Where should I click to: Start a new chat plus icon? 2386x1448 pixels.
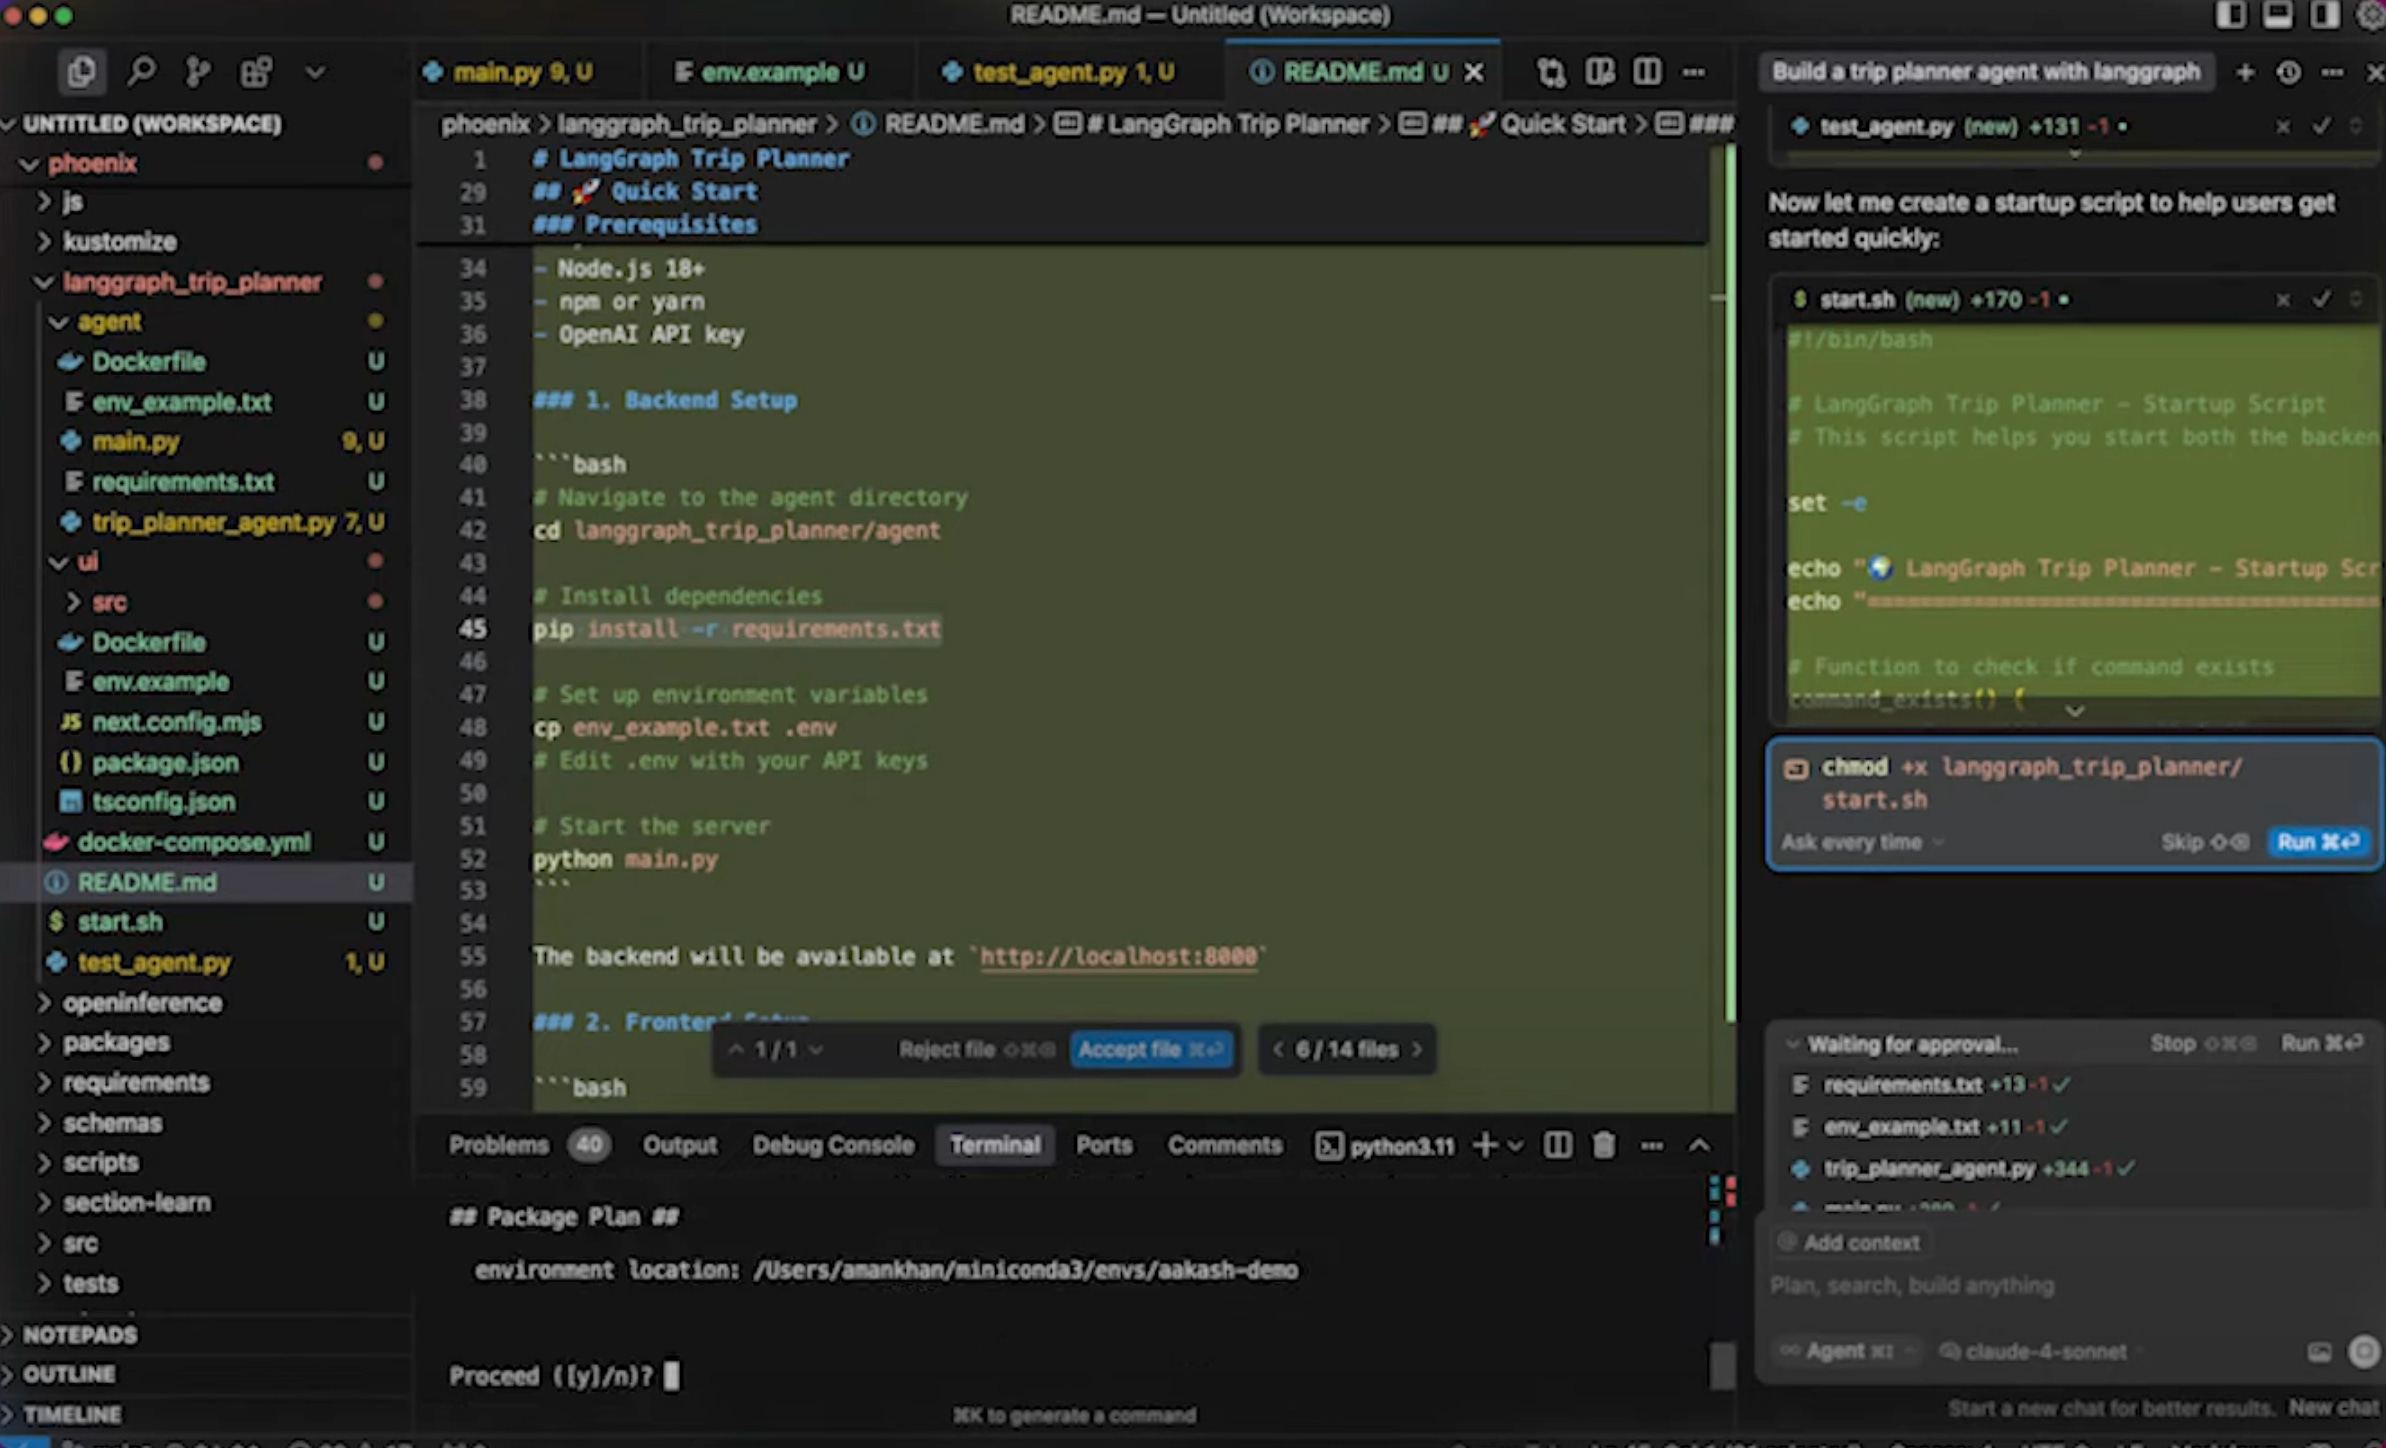pyautogui.click(x=2245, y=72)
